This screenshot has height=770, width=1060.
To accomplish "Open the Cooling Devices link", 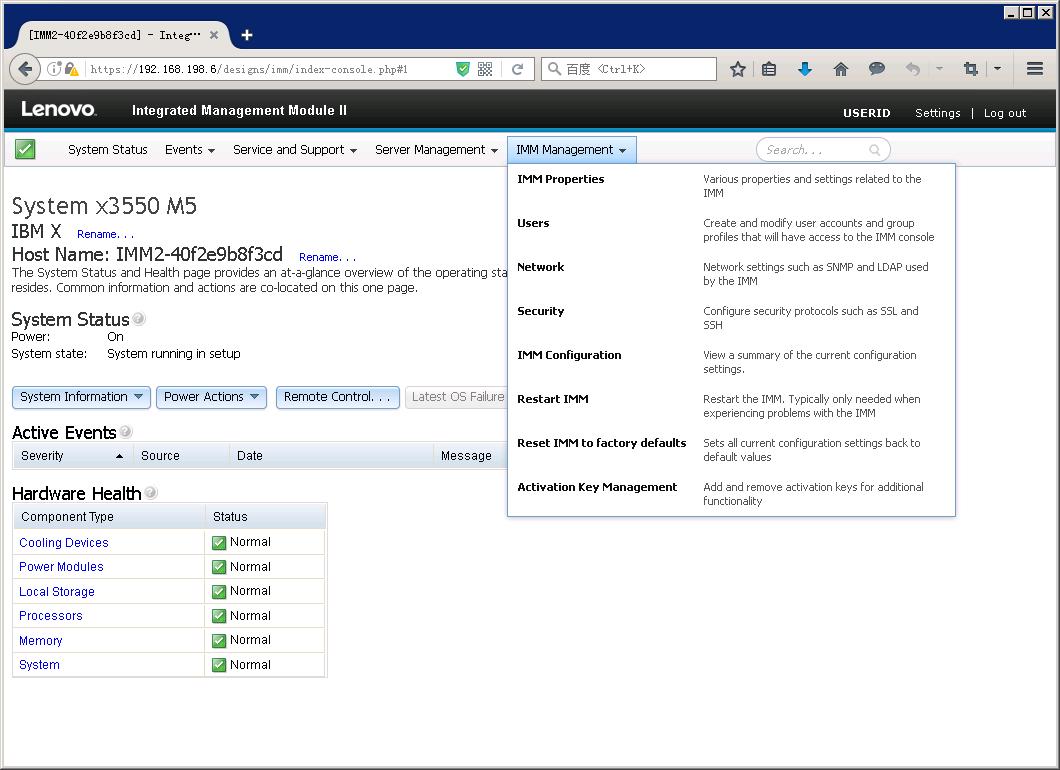I will click(x=64, y=543).
